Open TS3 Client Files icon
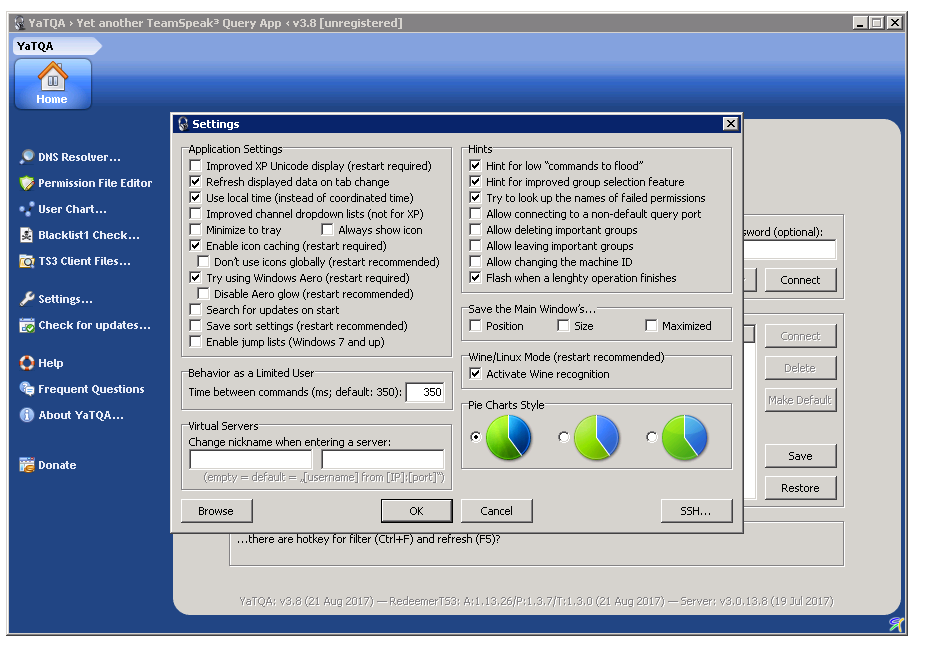This screenshot has width=926, height=660. pos(27,261)
